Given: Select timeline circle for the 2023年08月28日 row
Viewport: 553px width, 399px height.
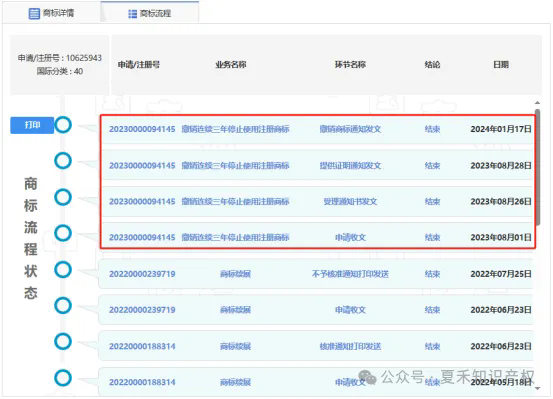Looking at the screenshot, I should 63,161.
